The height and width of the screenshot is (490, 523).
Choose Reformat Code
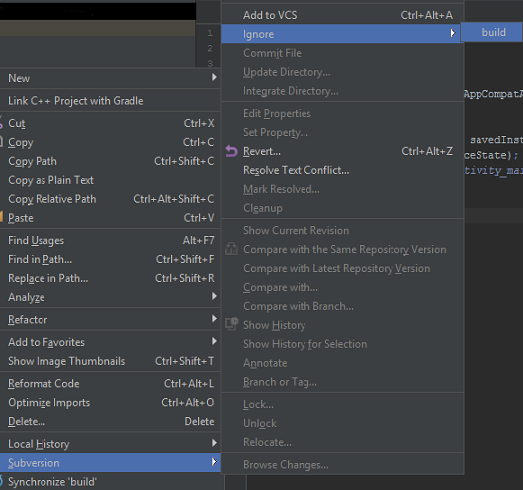tap(110, 384)
